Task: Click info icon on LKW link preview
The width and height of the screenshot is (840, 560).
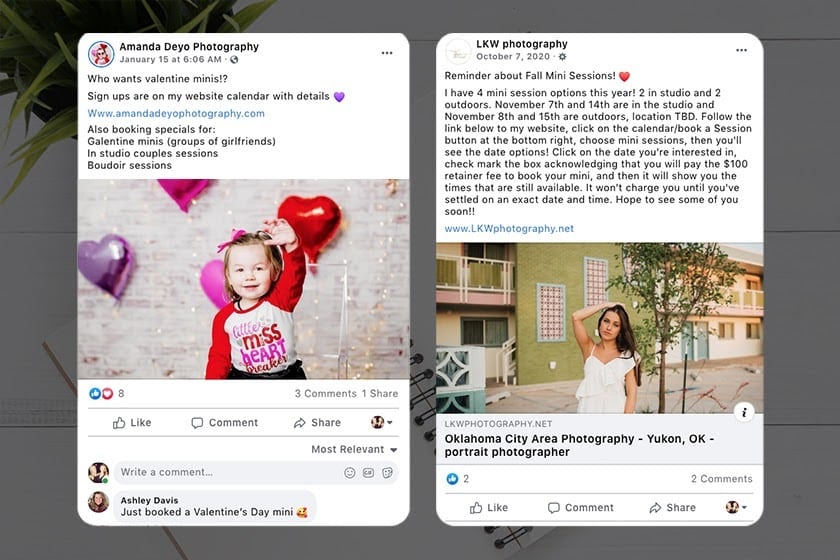Action: (744, 412)
